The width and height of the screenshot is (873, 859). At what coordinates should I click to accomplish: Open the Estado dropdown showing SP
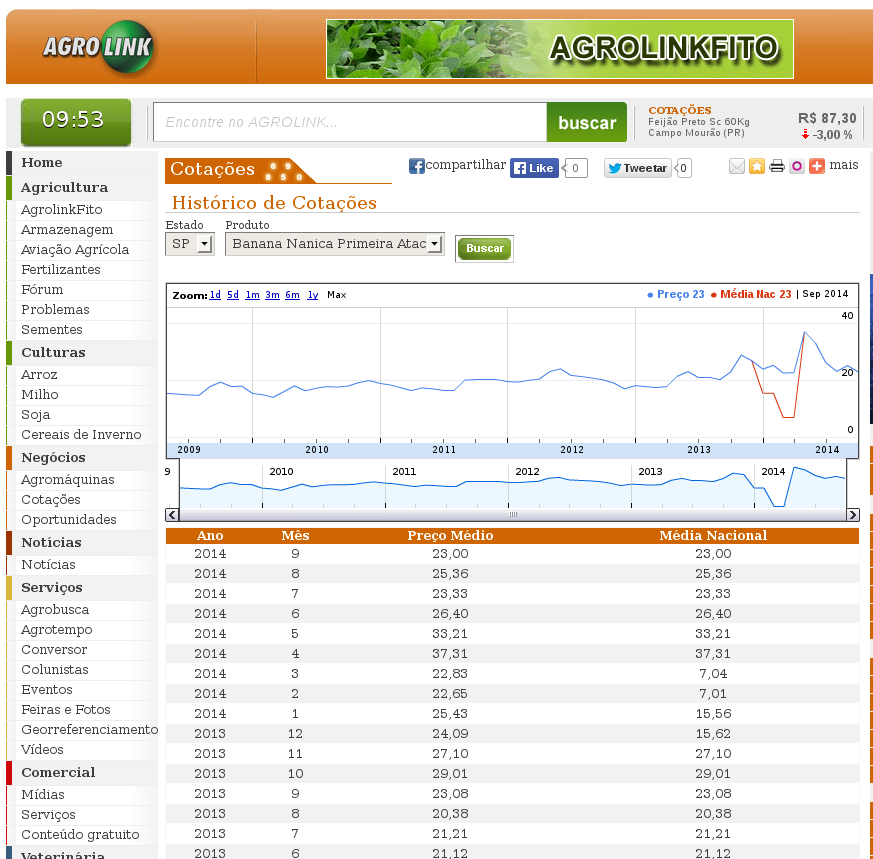[189, 244]
